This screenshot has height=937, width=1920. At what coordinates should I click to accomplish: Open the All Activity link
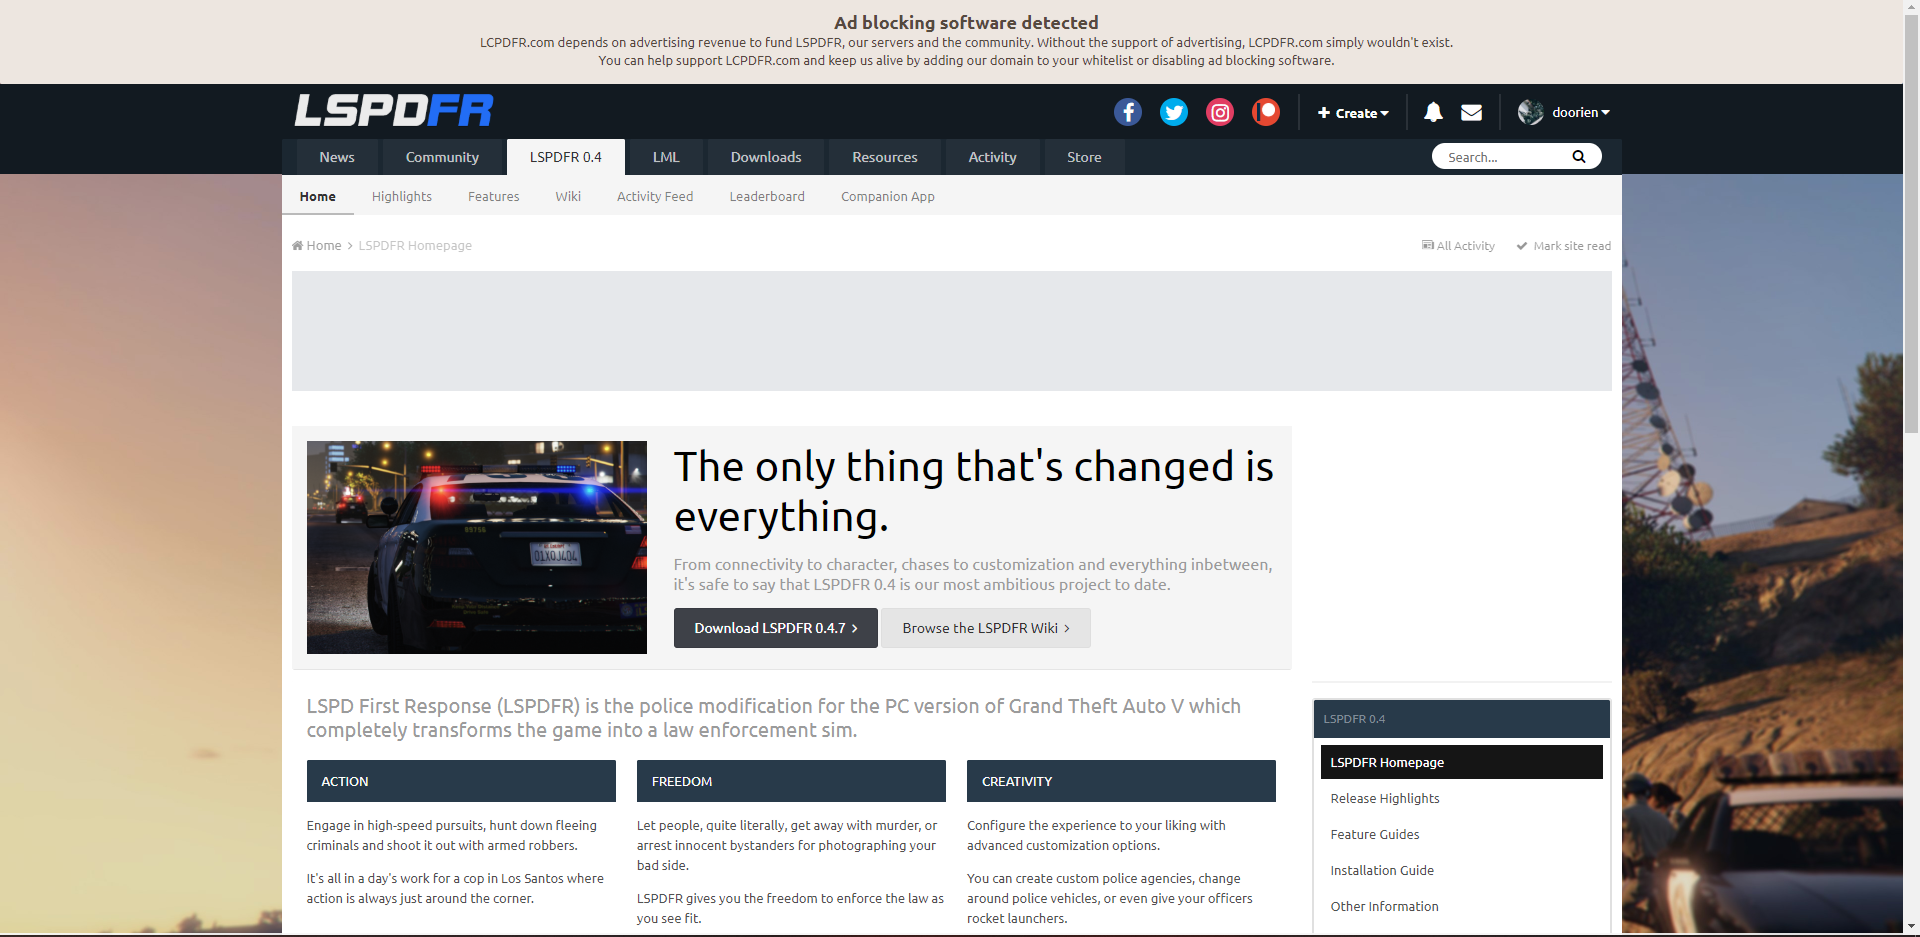coord(1459,246)
